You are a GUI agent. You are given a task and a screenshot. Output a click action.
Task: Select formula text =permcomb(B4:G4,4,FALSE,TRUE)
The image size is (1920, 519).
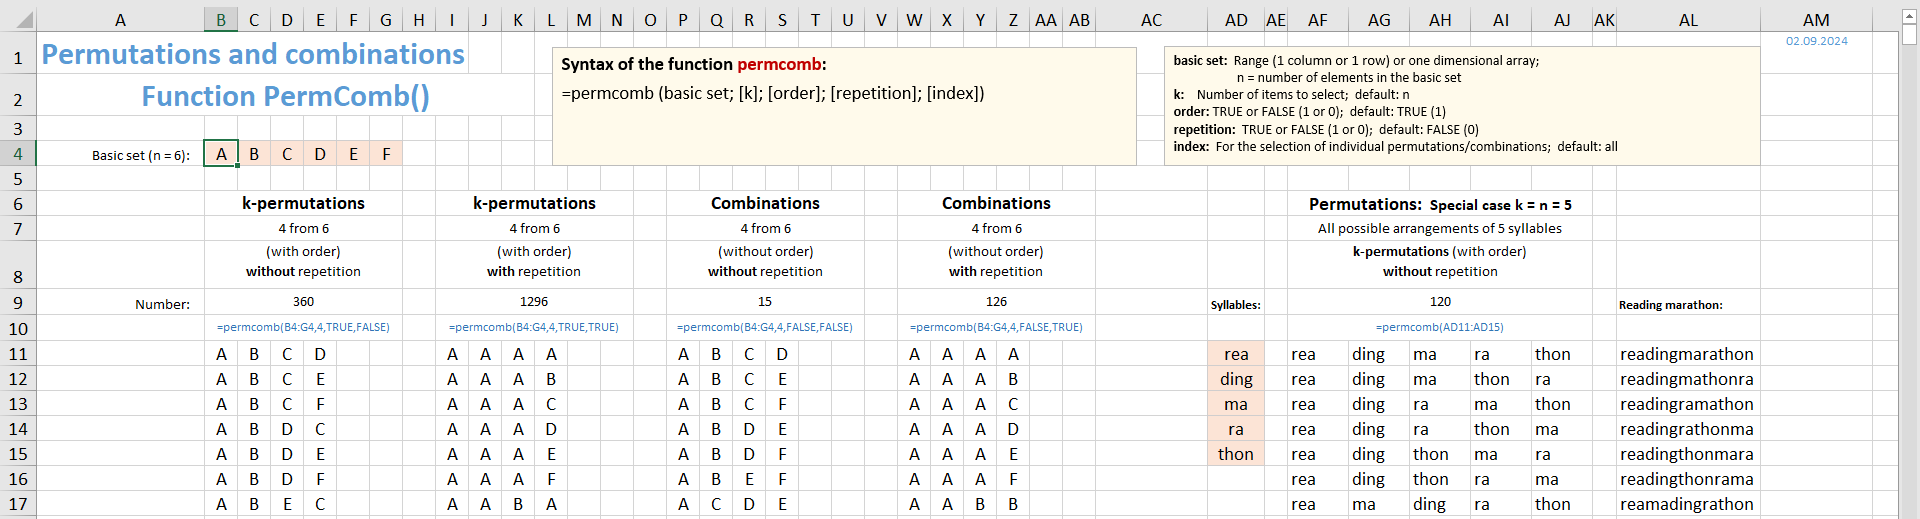coord(996,327)
